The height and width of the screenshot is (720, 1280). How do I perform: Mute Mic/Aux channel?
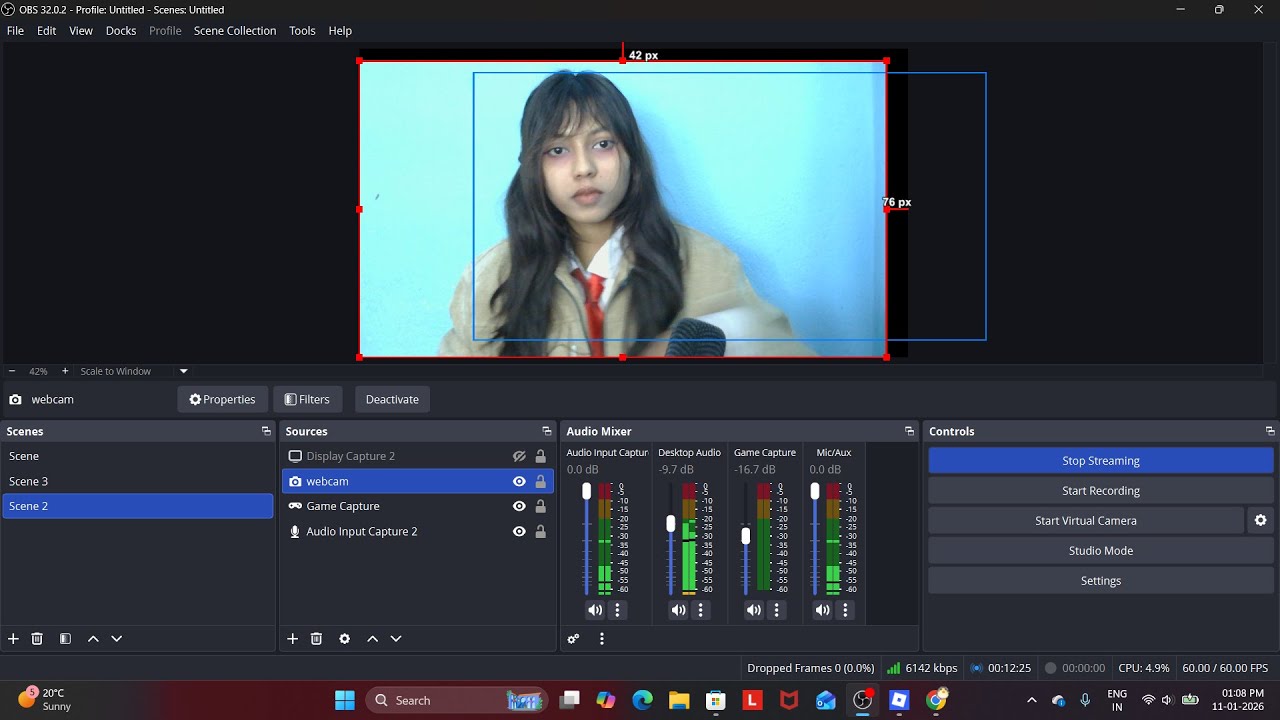822,610
